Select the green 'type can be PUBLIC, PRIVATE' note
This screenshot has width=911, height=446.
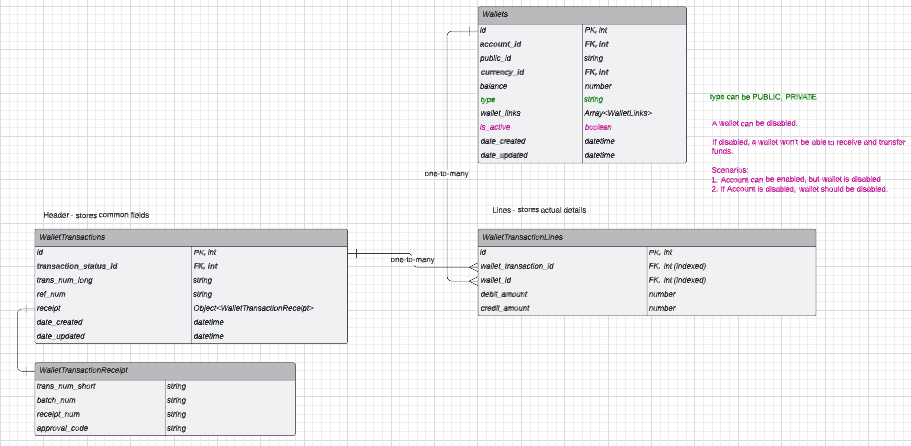762,96
